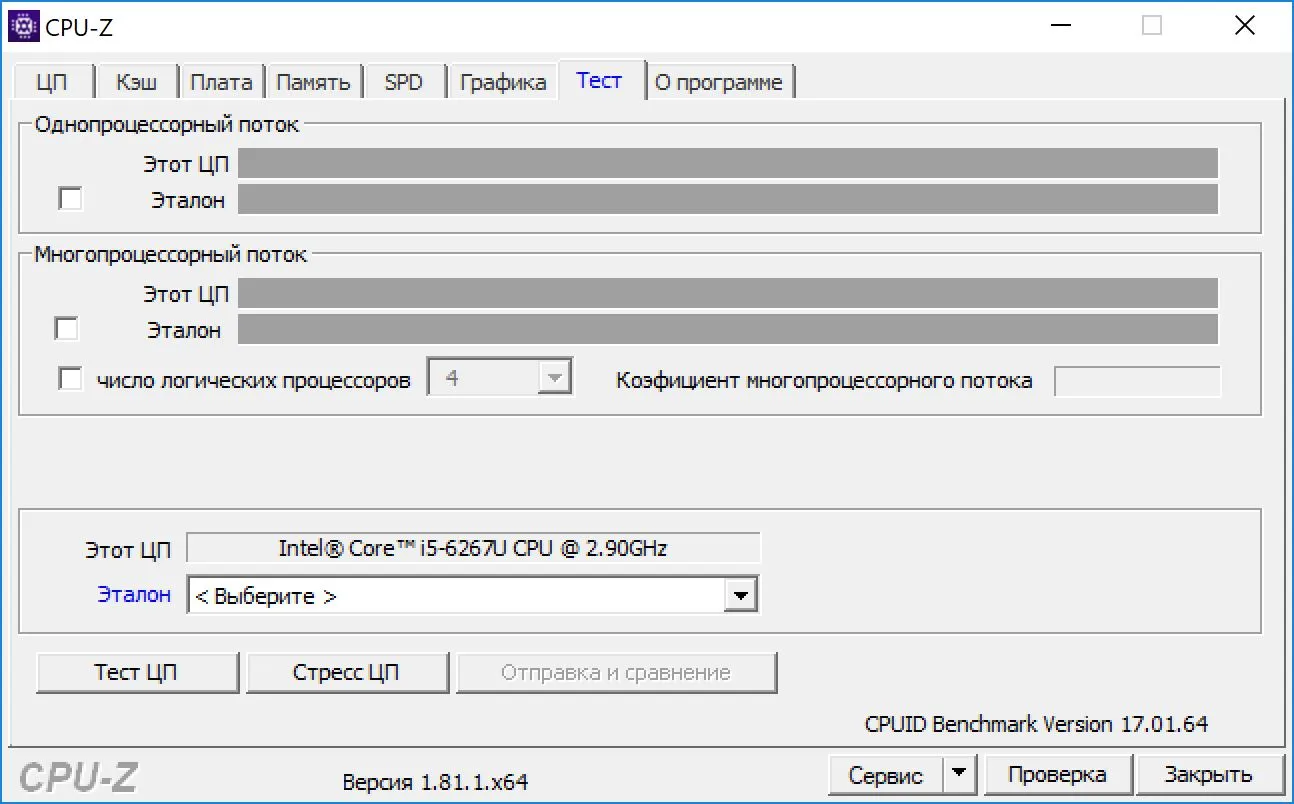Toggle число логических процессоров checkbox
This screenshot has height=804, width=1294.
(x=70, y=380)
